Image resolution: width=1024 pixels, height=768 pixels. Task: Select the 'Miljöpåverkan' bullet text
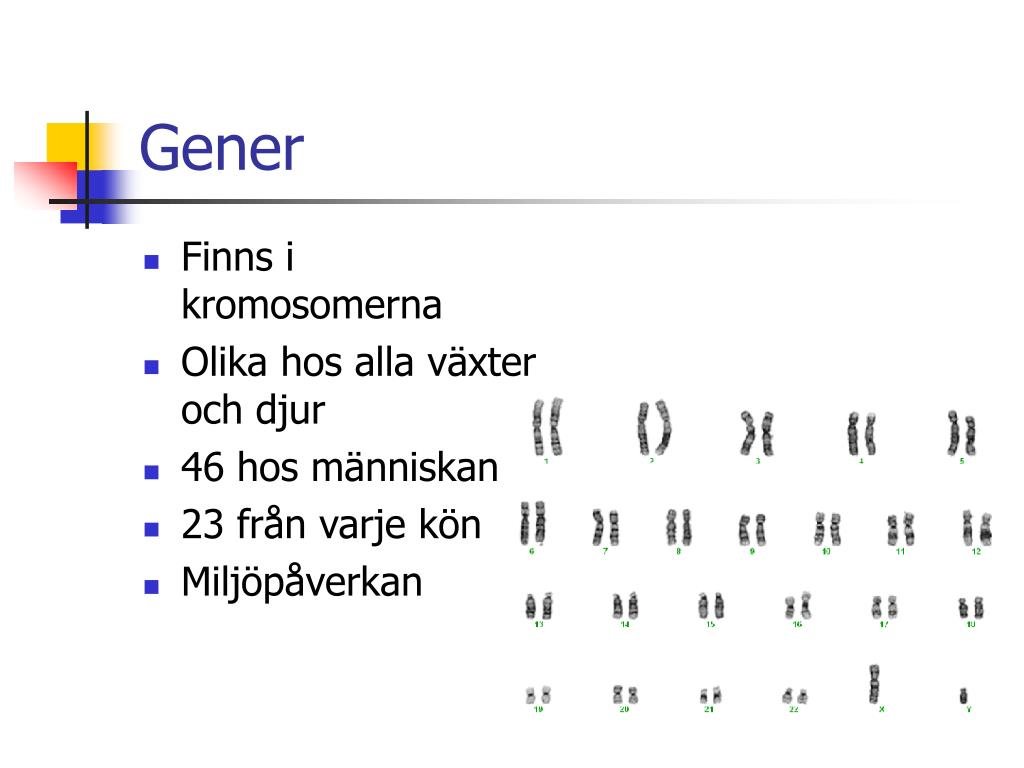coord(302,582)
